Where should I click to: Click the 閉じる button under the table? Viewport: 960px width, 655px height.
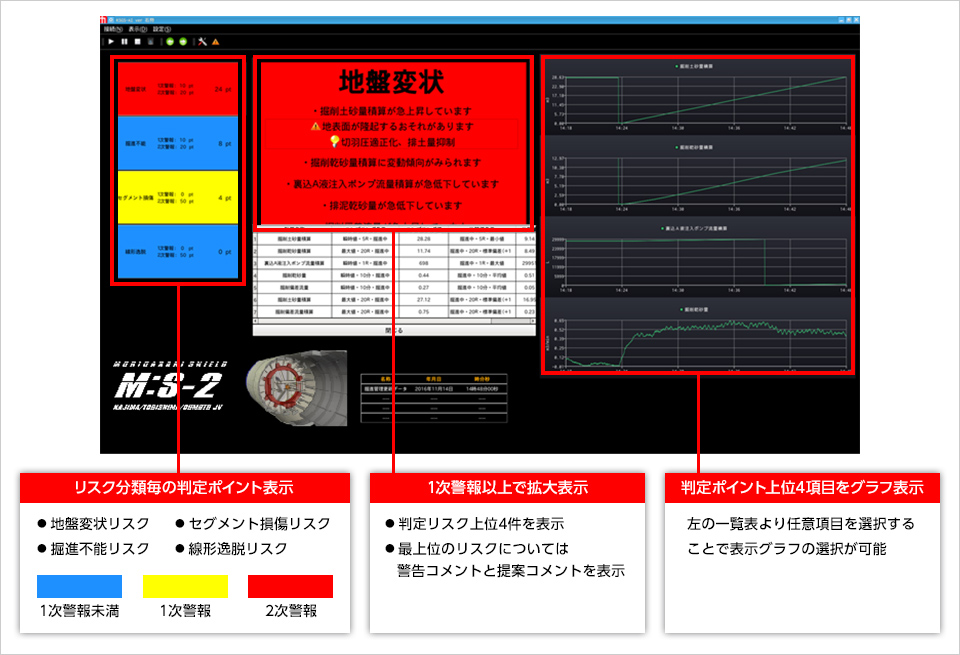click(394, 331)
